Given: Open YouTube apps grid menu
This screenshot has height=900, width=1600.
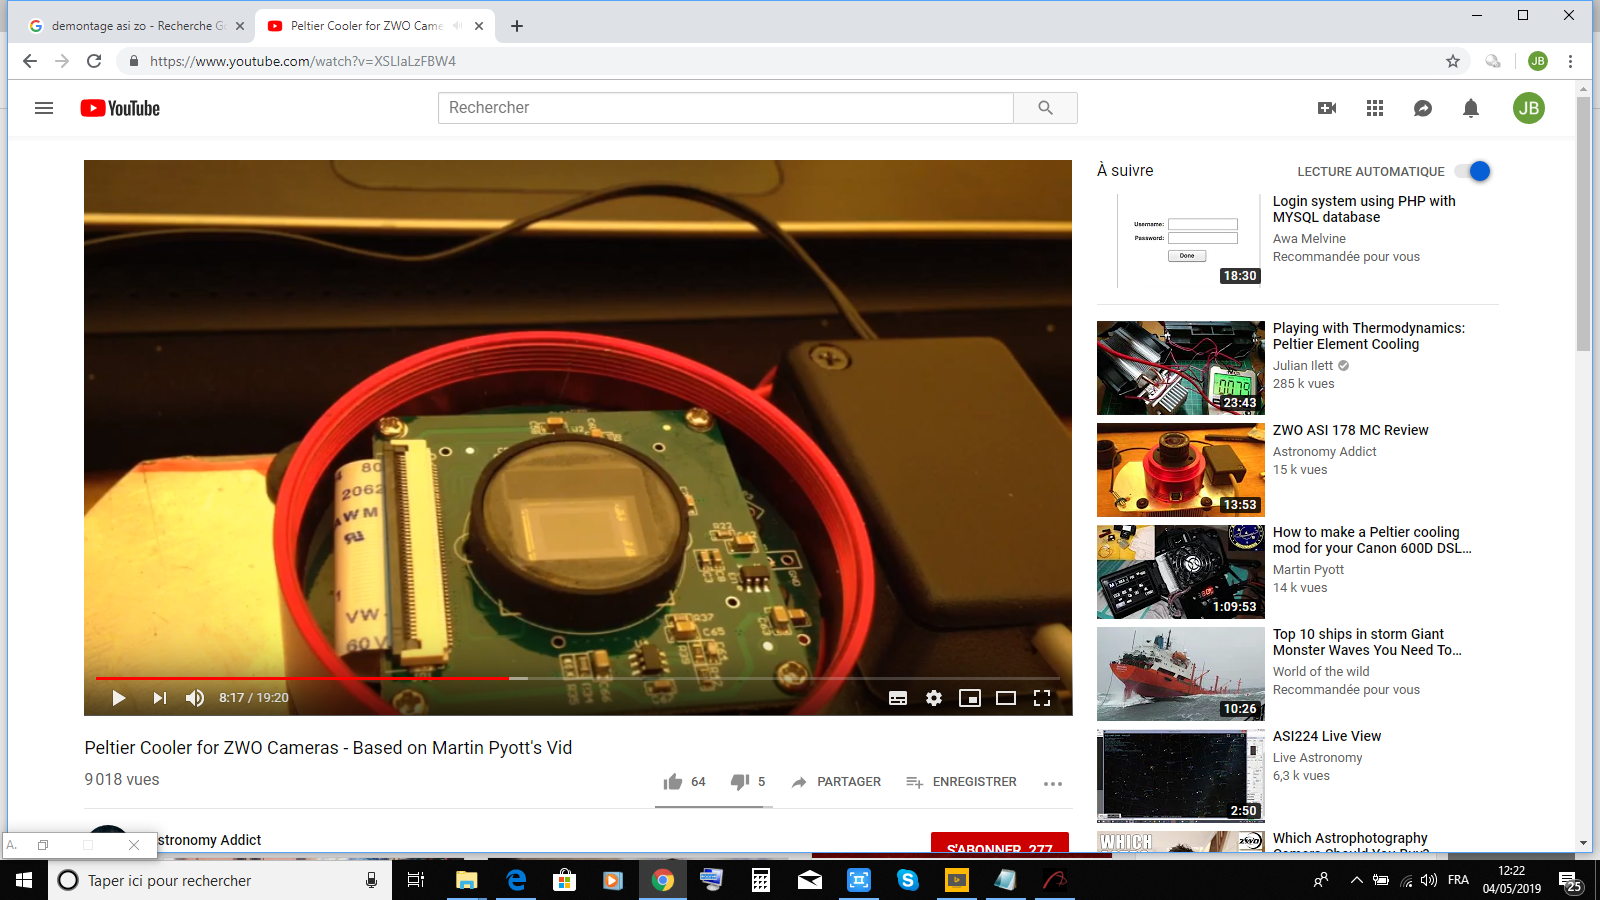Looking at the screenshot, I should pos(1375,108).
